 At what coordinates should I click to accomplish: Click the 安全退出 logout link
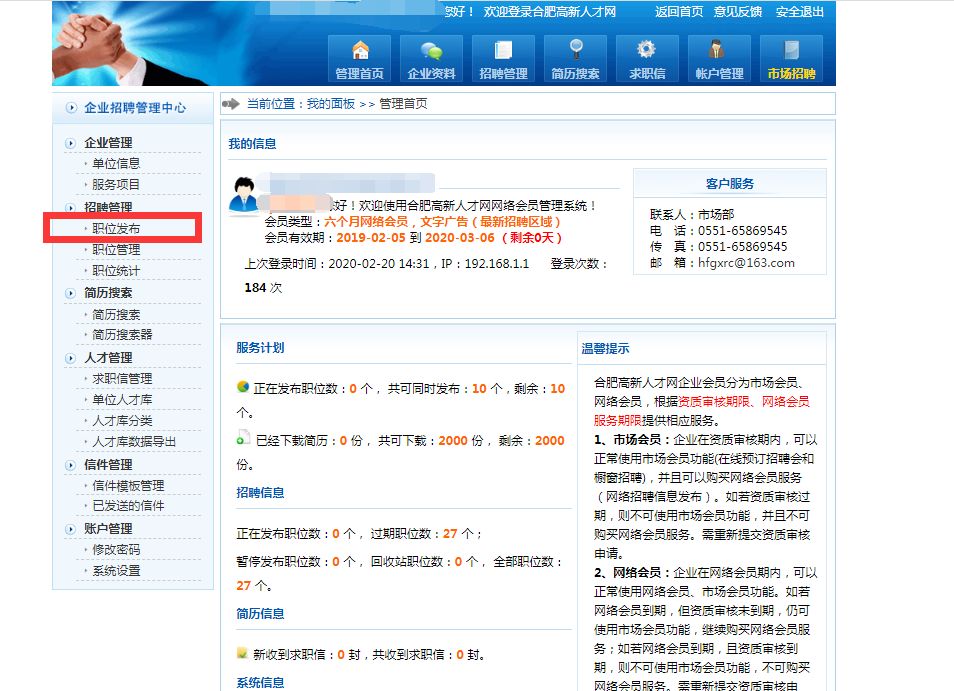pos(800,12)
